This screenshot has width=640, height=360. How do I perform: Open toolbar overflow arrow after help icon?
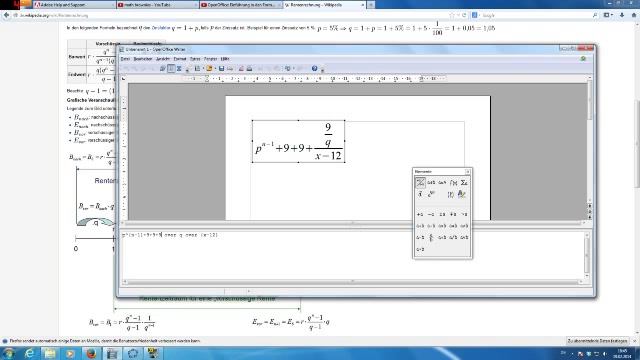[x=322, y=70]
